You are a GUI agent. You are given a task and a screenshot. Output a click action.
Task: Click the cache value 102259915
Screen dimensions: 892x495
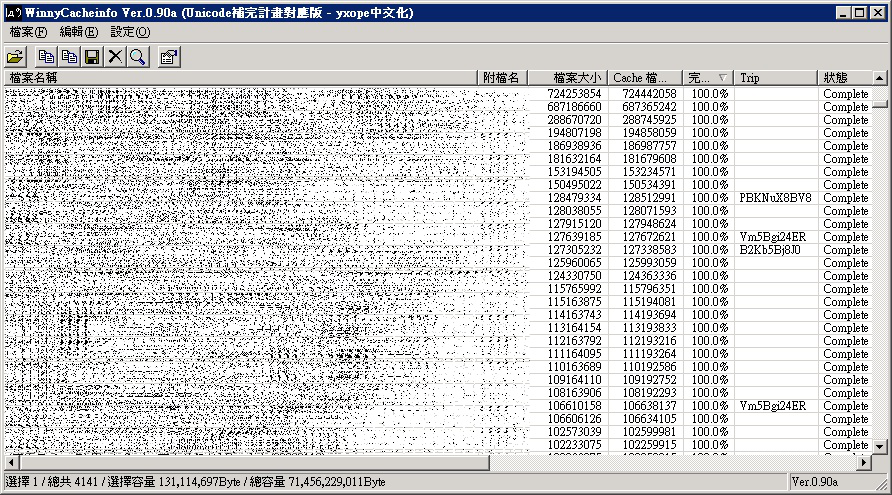click(x=649, y=445)
